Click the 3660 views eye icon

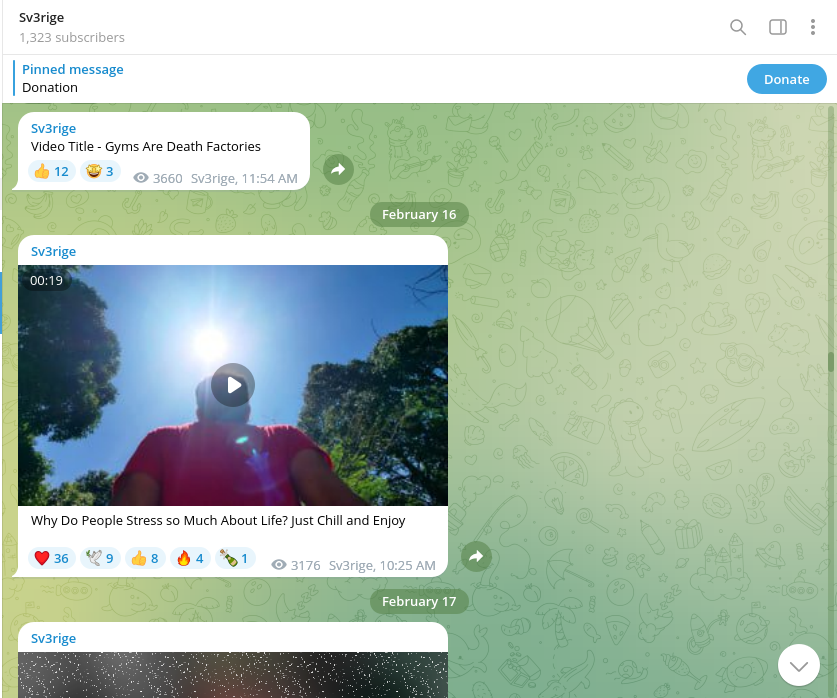141,178
